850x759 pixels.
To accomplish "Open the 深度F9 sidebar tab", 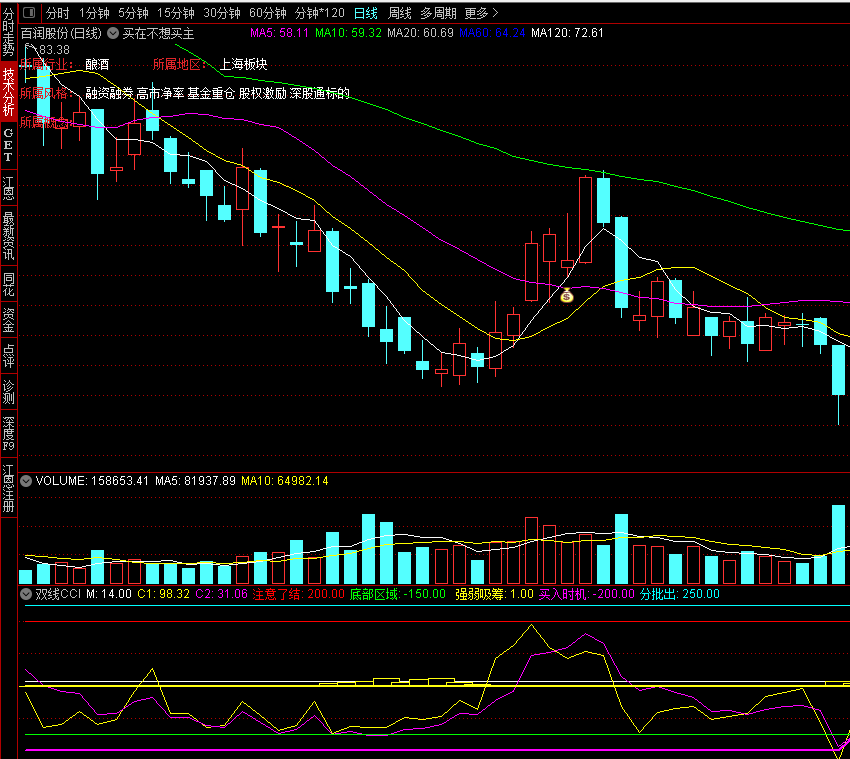I will 8,433.
